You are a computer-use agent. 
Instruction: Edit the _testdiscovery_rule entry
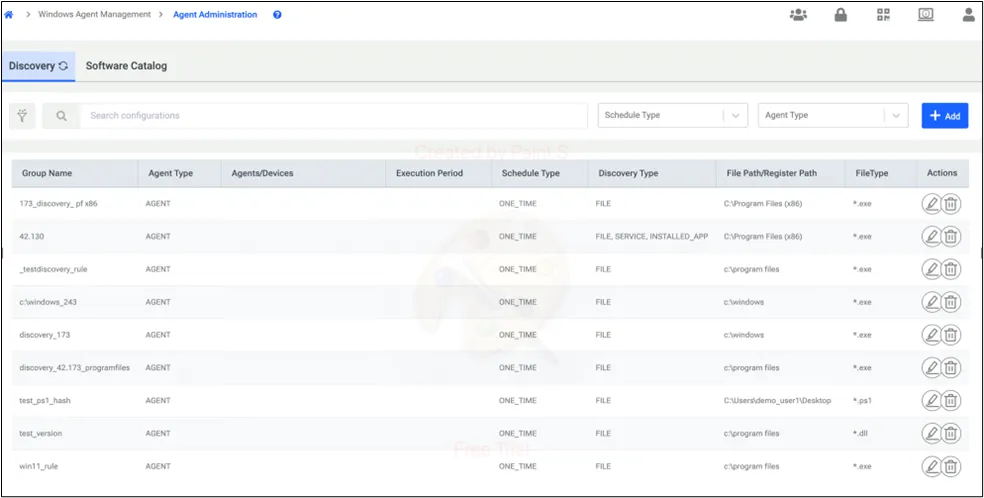coord(932,269)
